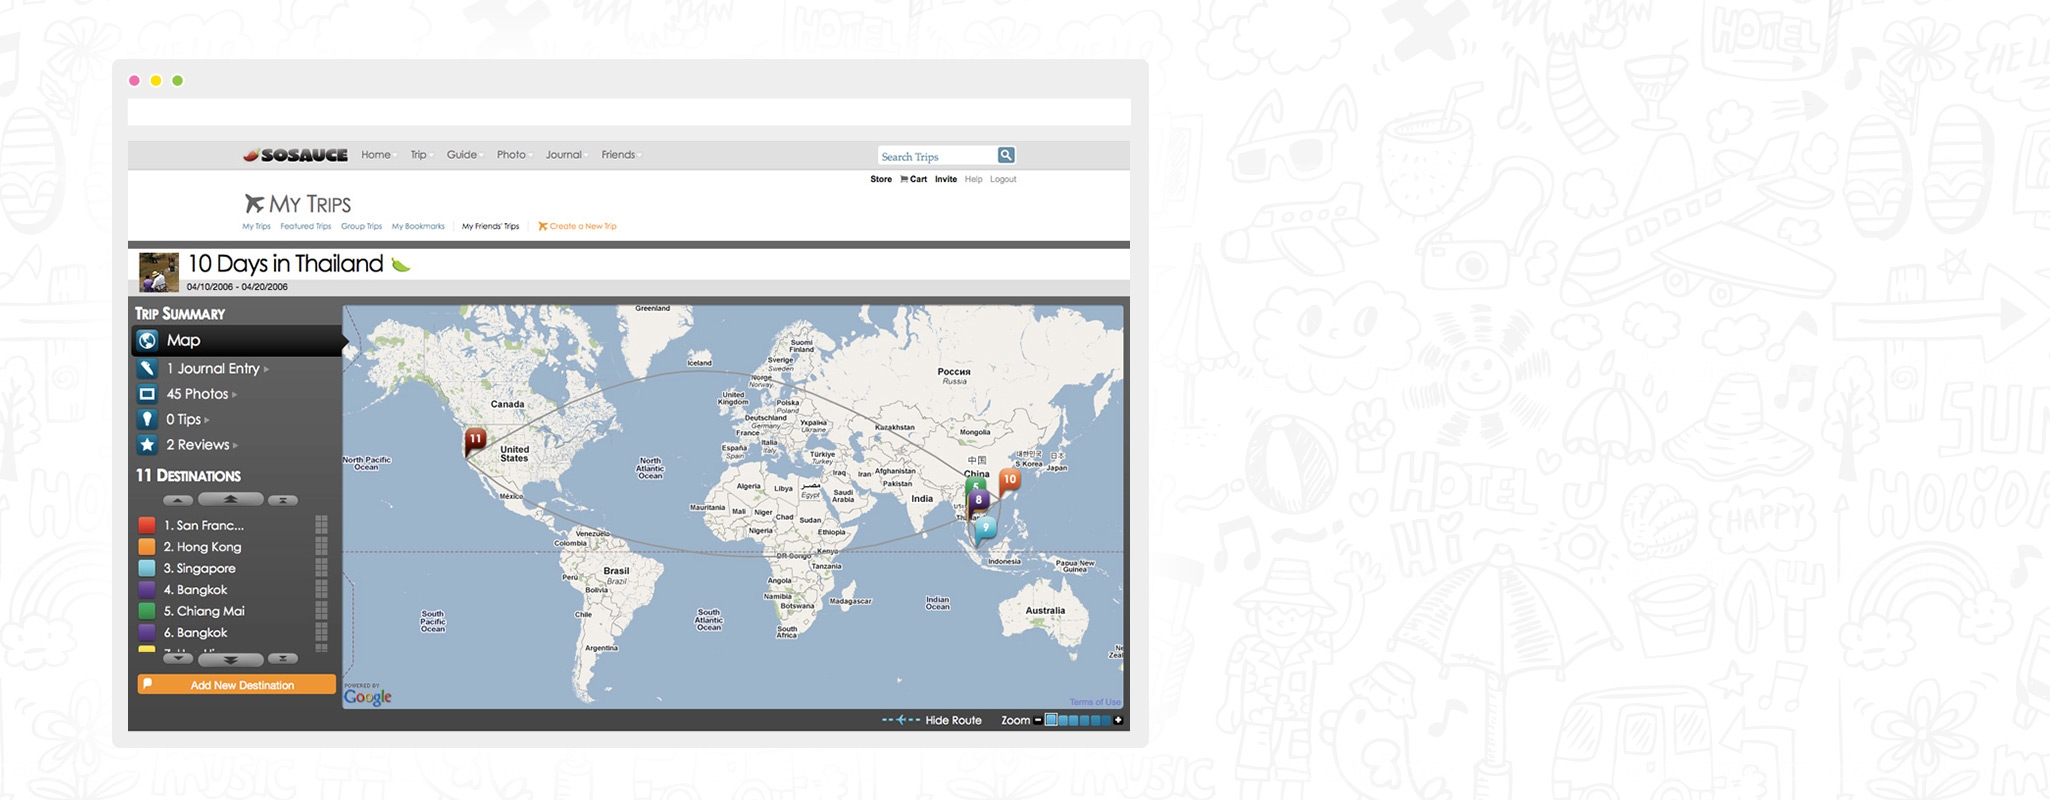Click the Google logo on map
This screenshot has width=2050, height=800.
(x=367, y=695)
